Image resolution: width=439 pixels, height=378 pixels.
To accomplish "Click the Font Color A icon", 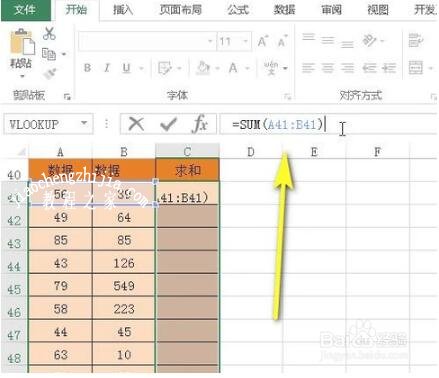I will point(233,68).
